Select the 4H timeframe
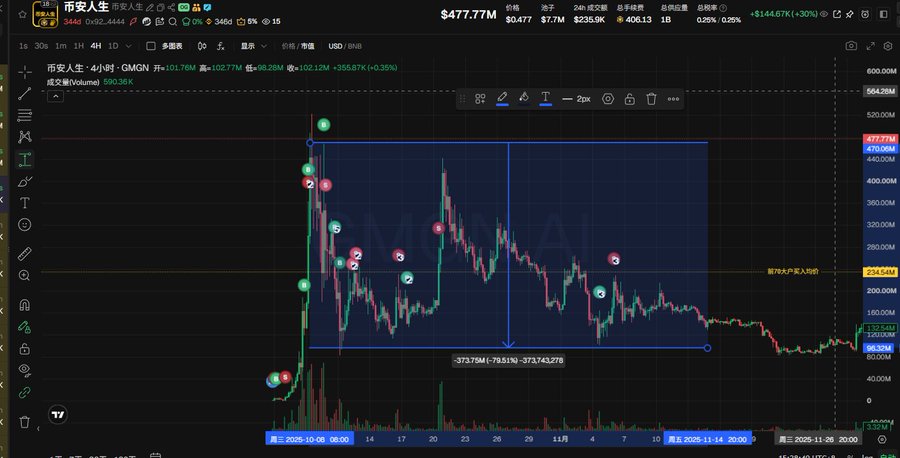This screenshot has width=900, height=458. 96,46
